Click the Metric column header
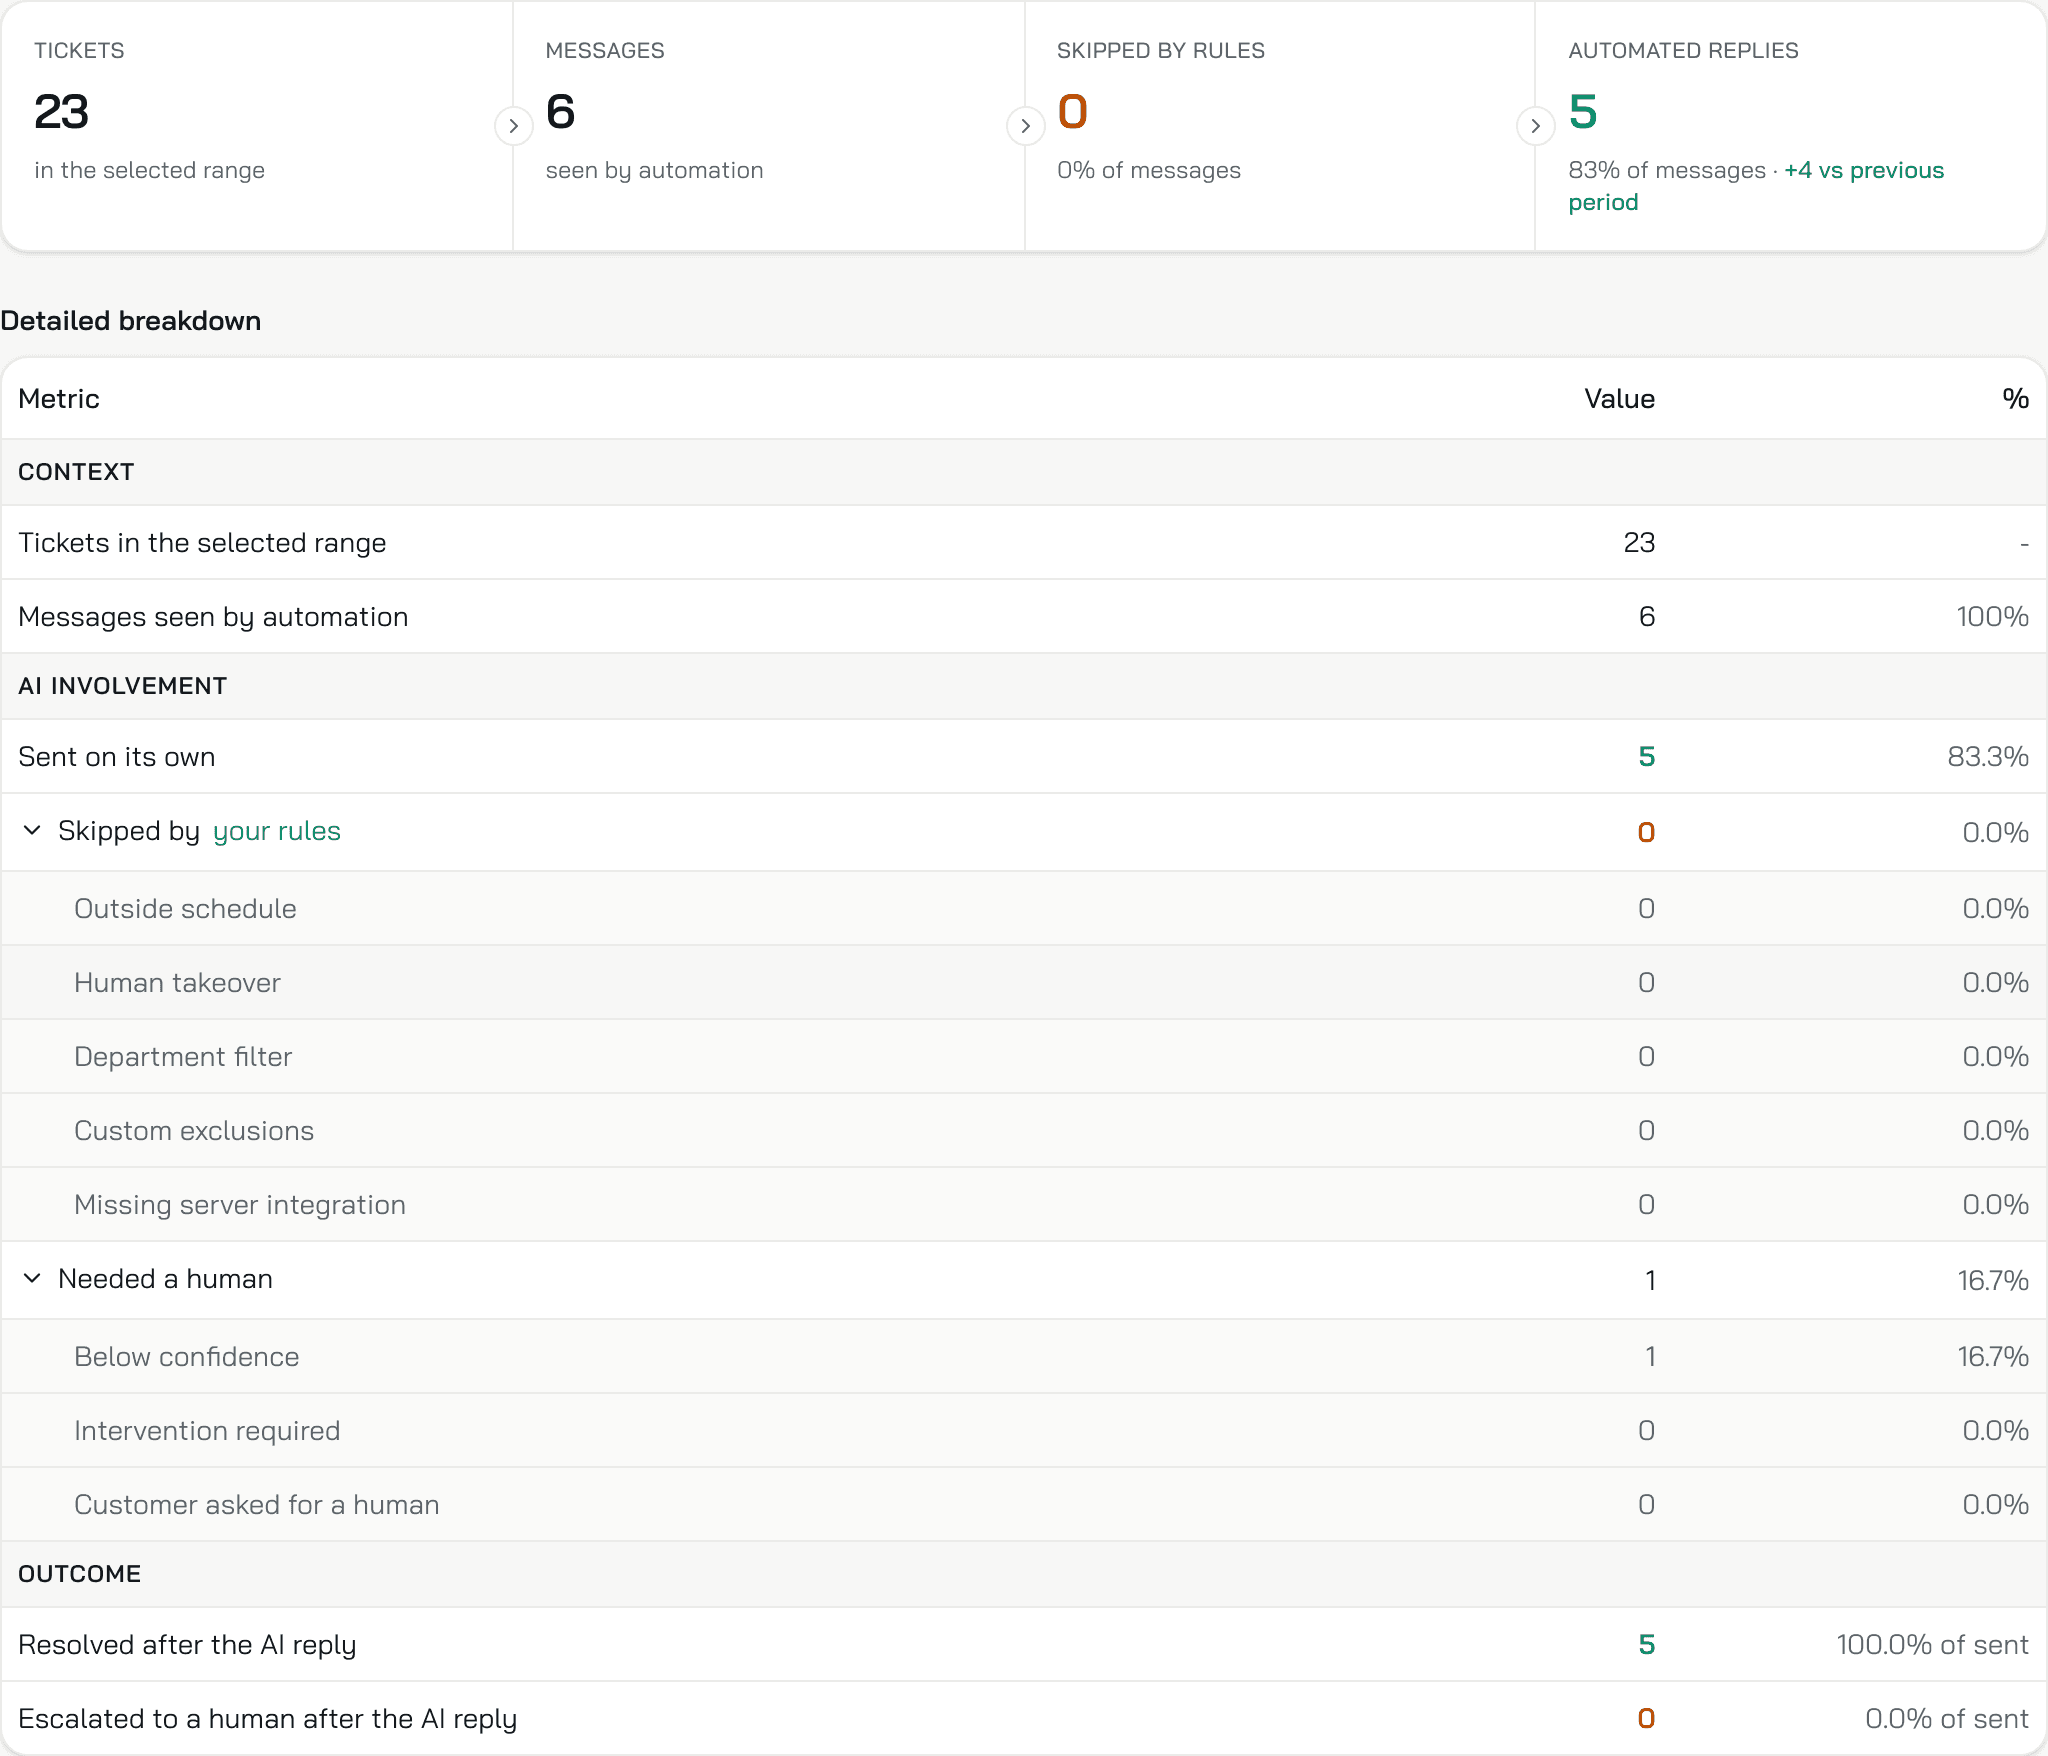Image resolution: width=2048 pixels, height=1756 pixels. click(x=59, y=399)
